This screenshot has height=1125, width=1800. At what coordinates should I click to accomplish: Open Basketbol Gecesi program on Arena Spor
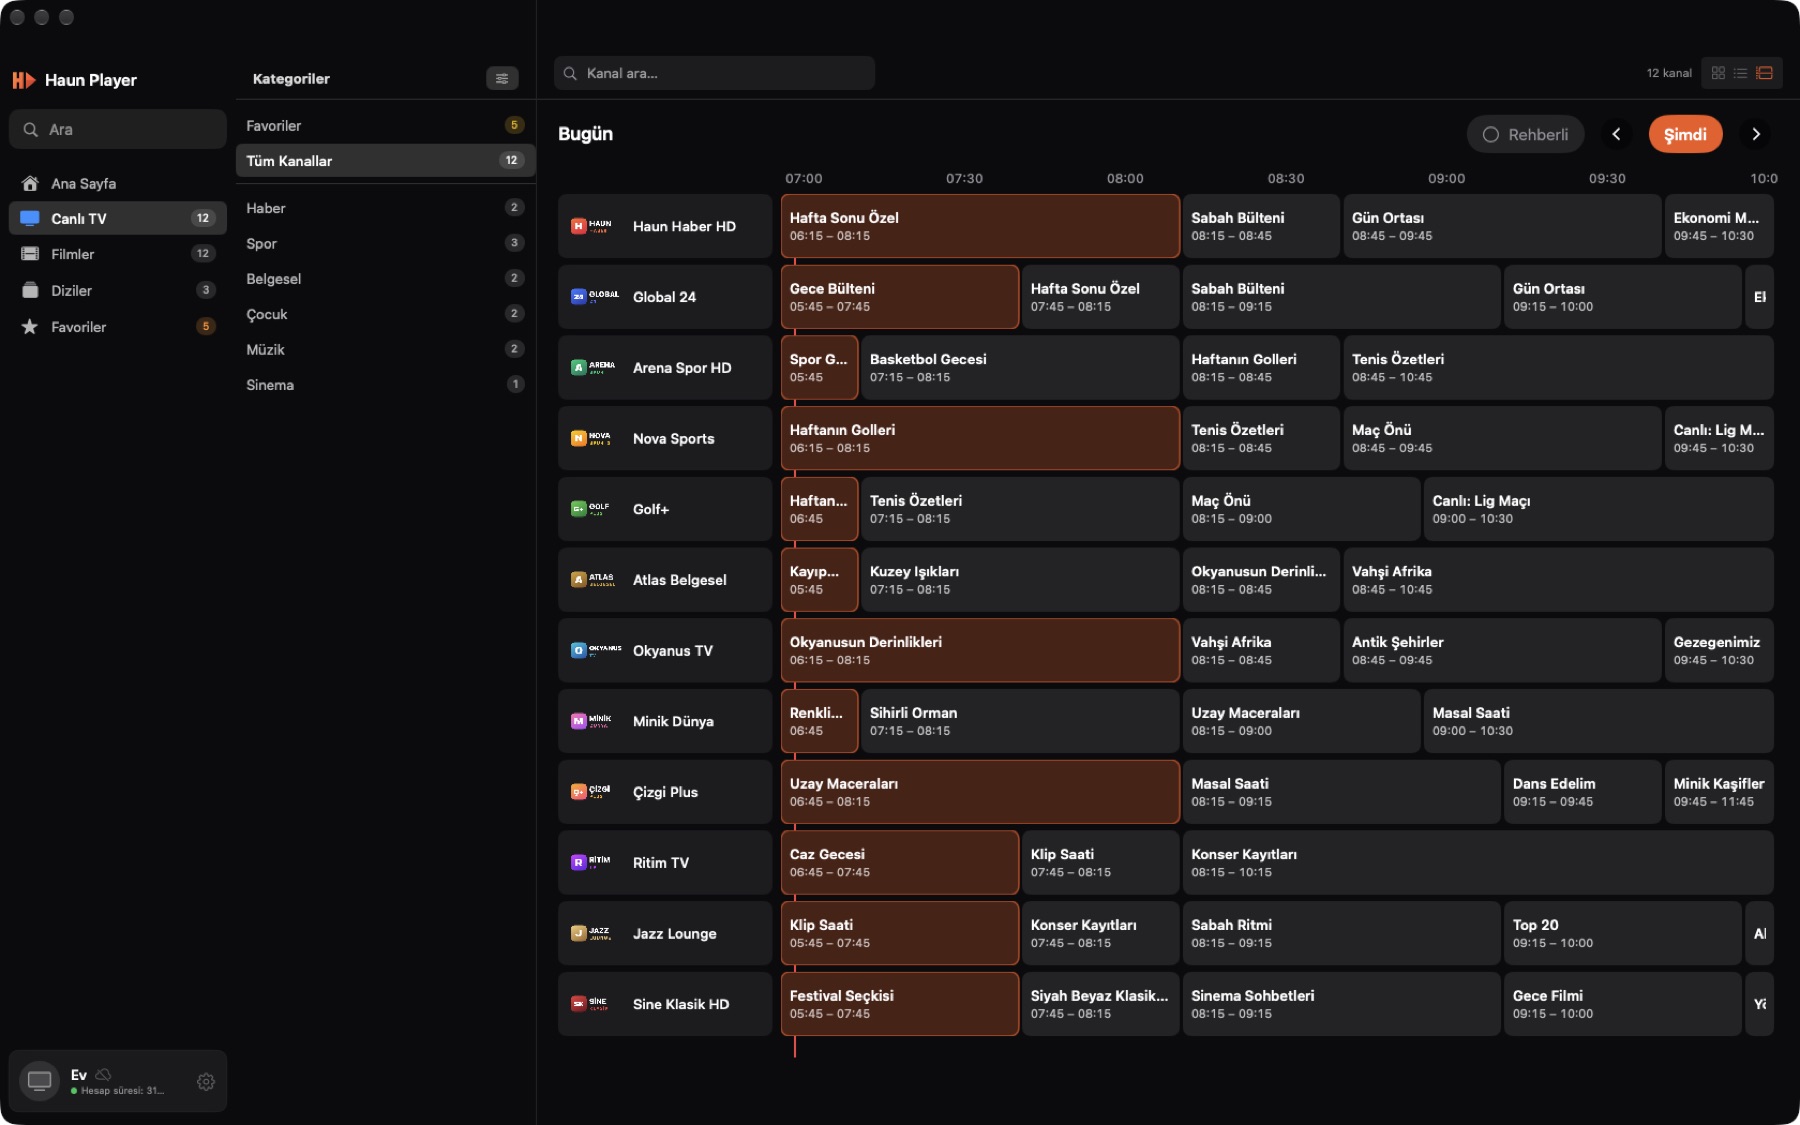coord(1020,367)
